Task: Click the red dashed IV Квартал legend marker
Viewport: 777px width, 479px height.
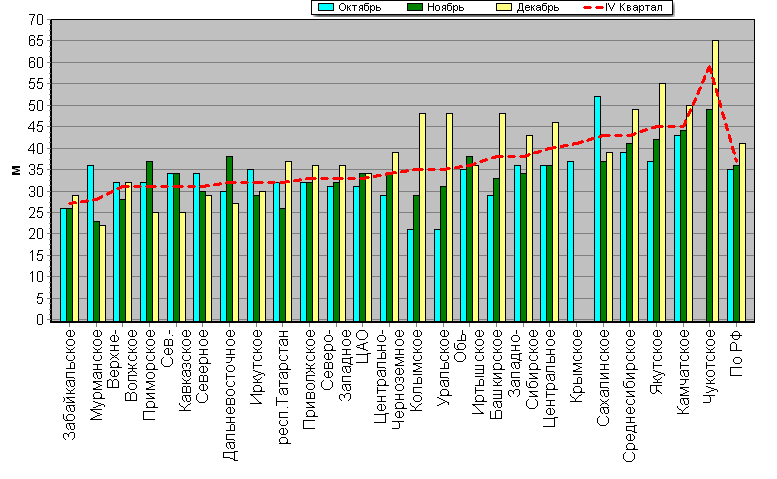Action: coord(594,7)
